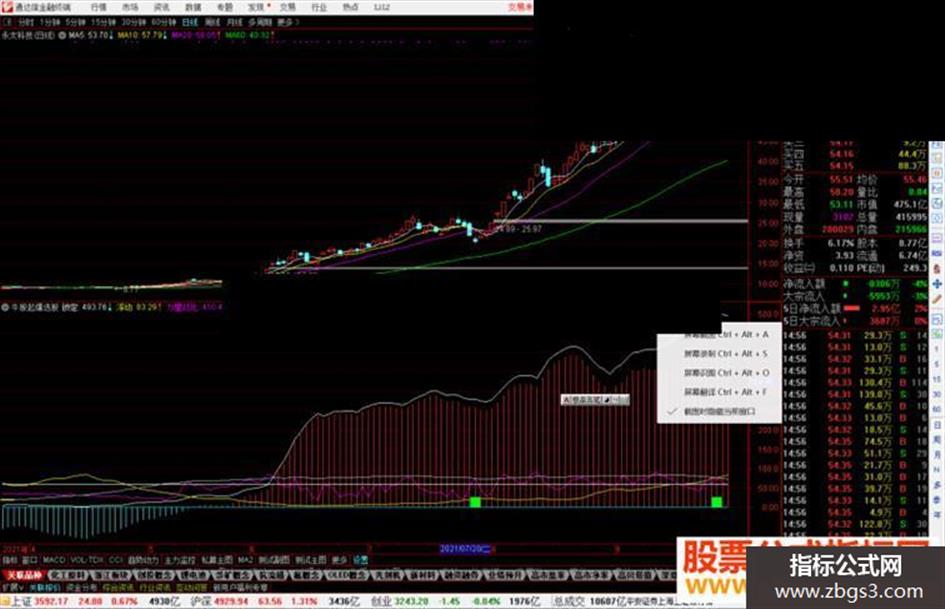
Task: Open the 资金分布 bottom tab
Action: (x=81, y=587)
